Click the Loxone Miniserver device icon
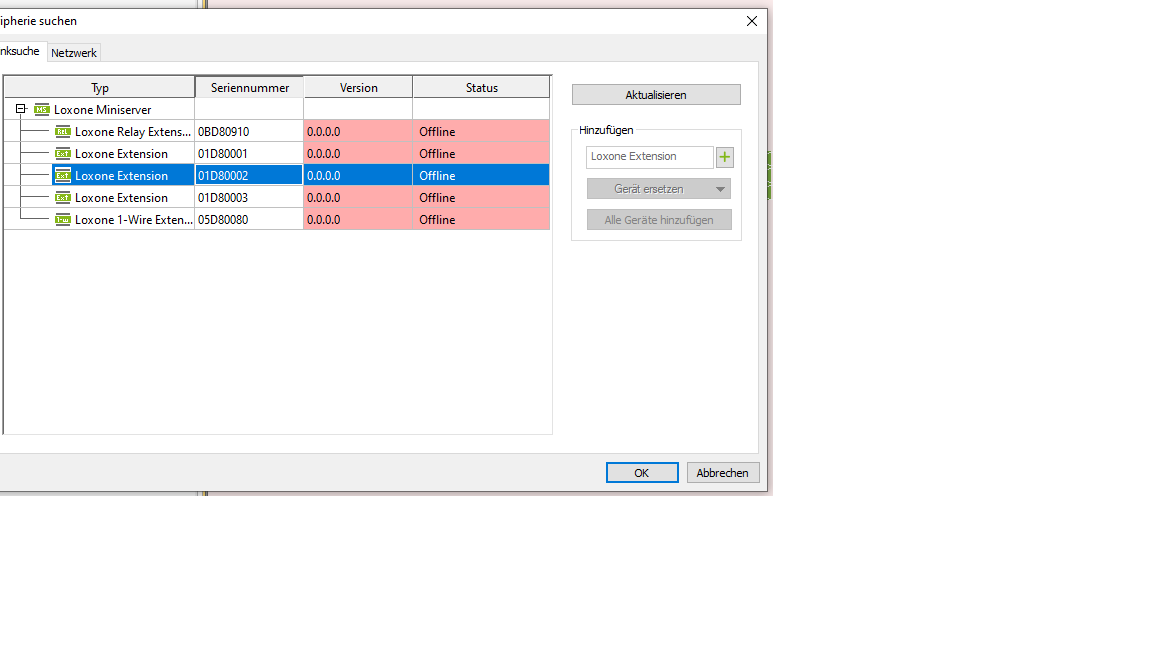This screenshot has height=648, width=1152. [42, 109]
